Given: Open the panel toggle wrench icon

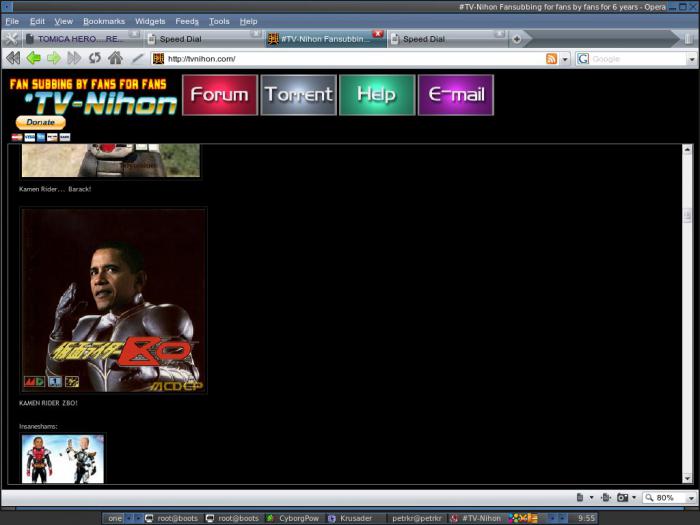Looking at the screenshot, I should click(11, 39).
